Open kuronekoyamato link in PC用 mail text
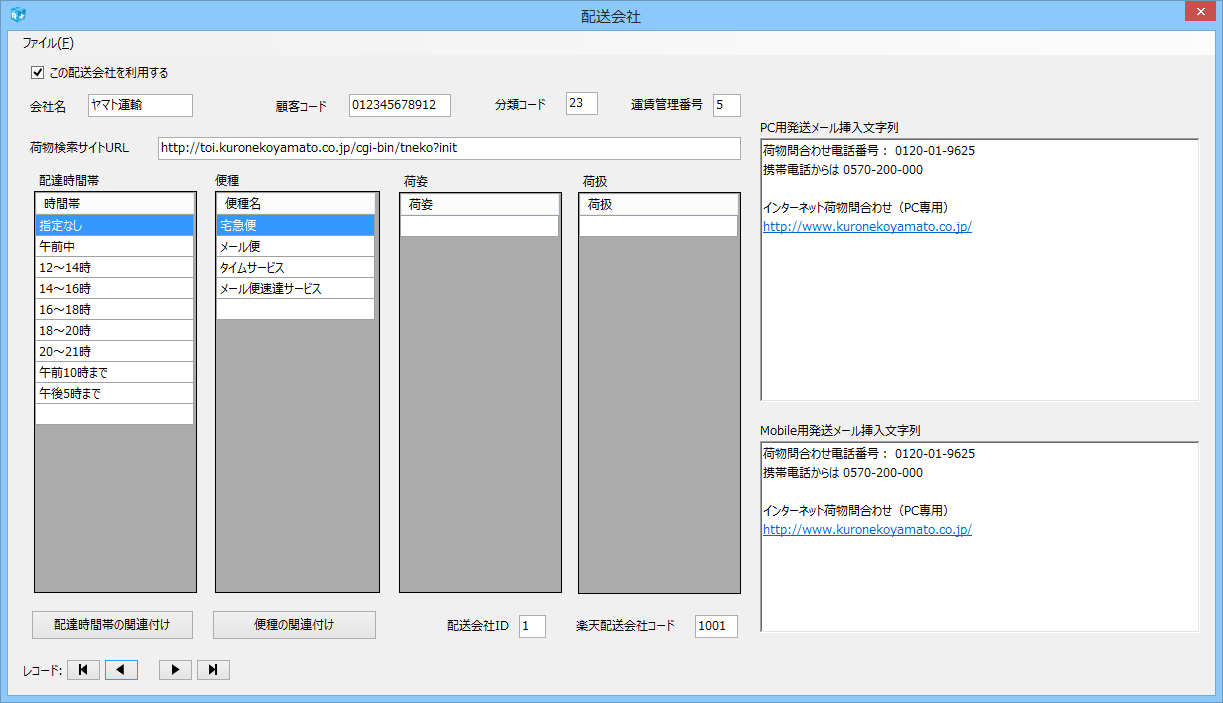The height and width of the screenshot is (703, 1223). [x=867, y=227]
